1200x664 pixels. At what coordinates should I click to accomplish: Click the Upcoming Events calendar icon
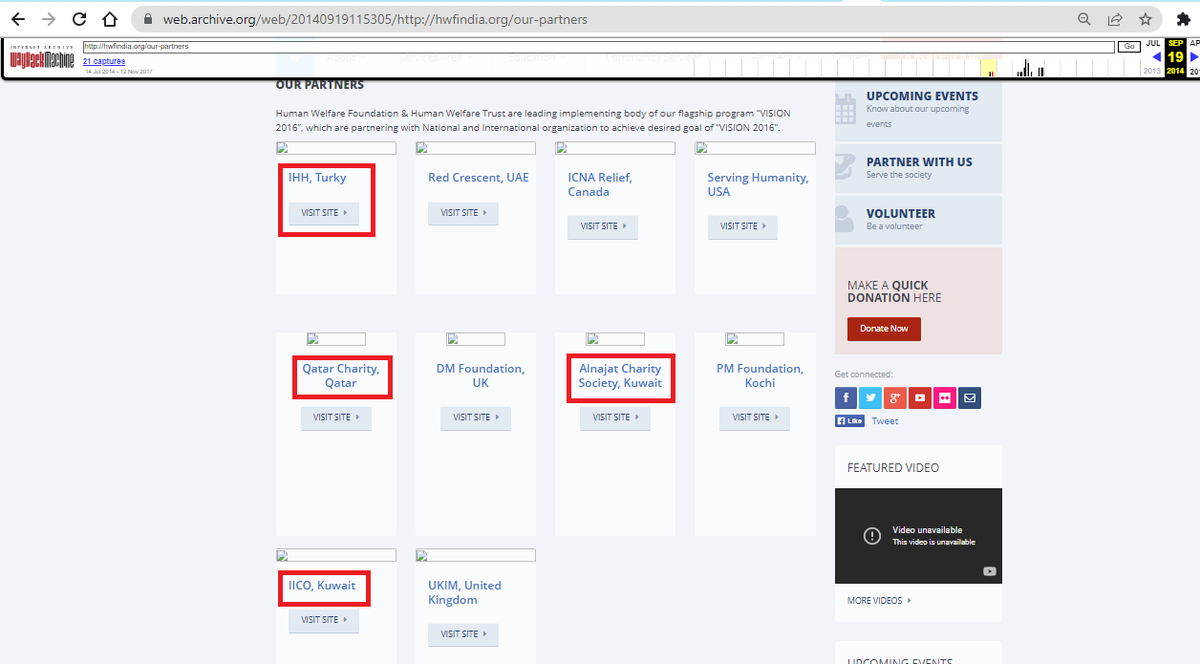pos(846,108)
